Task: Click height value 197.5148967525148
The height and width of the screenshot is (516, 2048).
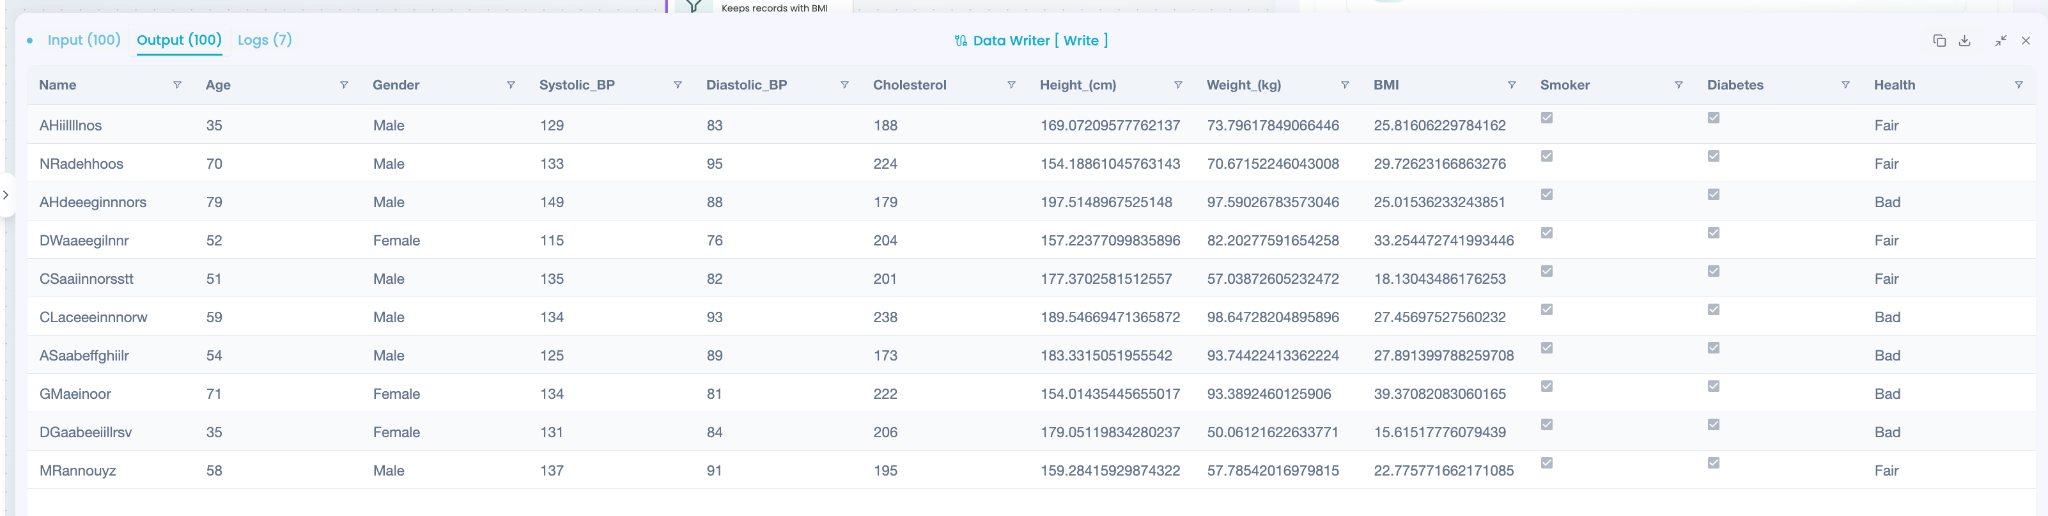Action: tap(1107, 202)
